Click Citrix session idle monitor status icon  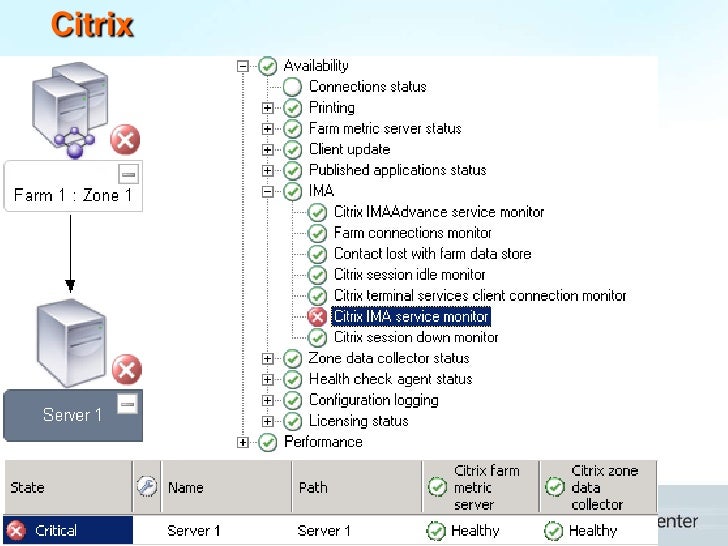coord(317,275)
